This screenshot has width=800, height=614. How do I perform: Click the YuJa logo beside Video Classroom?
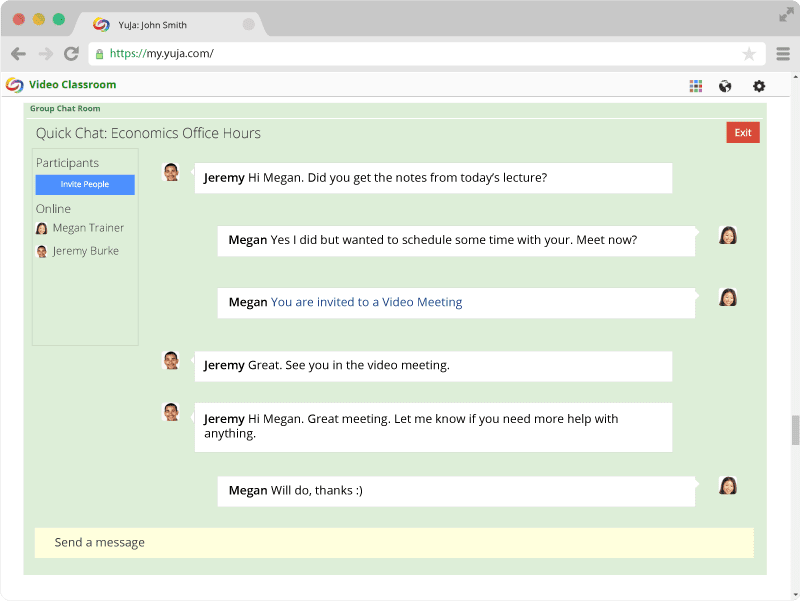pos(15,85)
